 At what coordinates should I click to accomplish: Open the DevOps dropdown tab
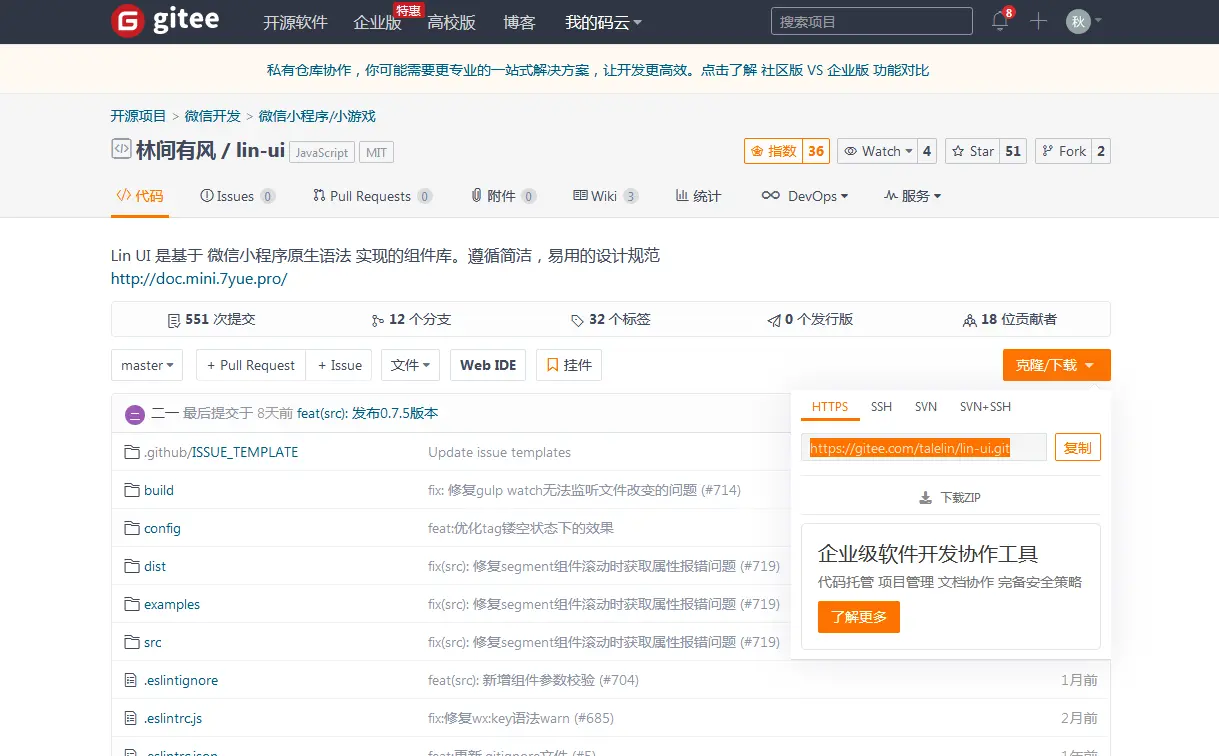(x=805, y=196)
